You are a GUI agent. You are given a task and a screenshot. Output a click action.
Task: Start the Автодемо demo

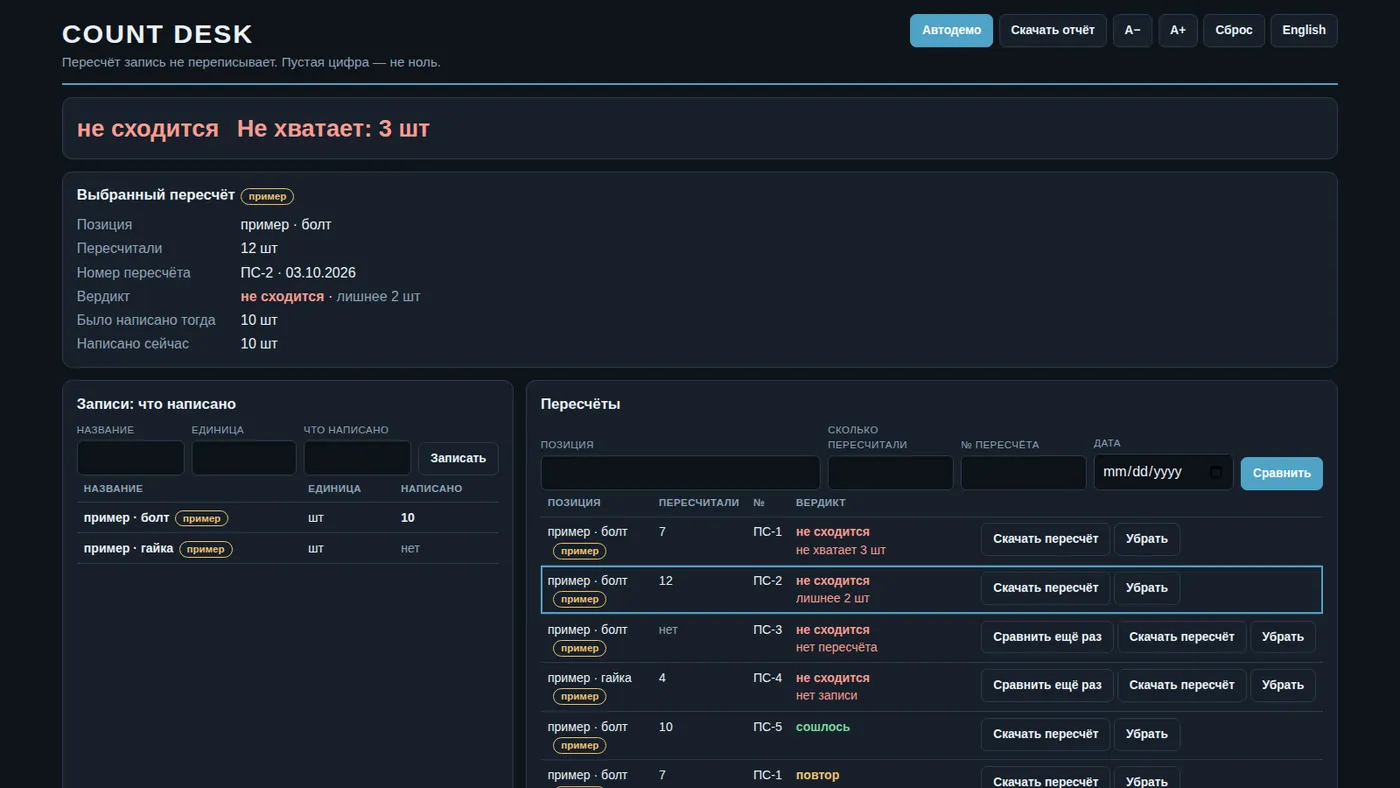(x=951, y=30)
